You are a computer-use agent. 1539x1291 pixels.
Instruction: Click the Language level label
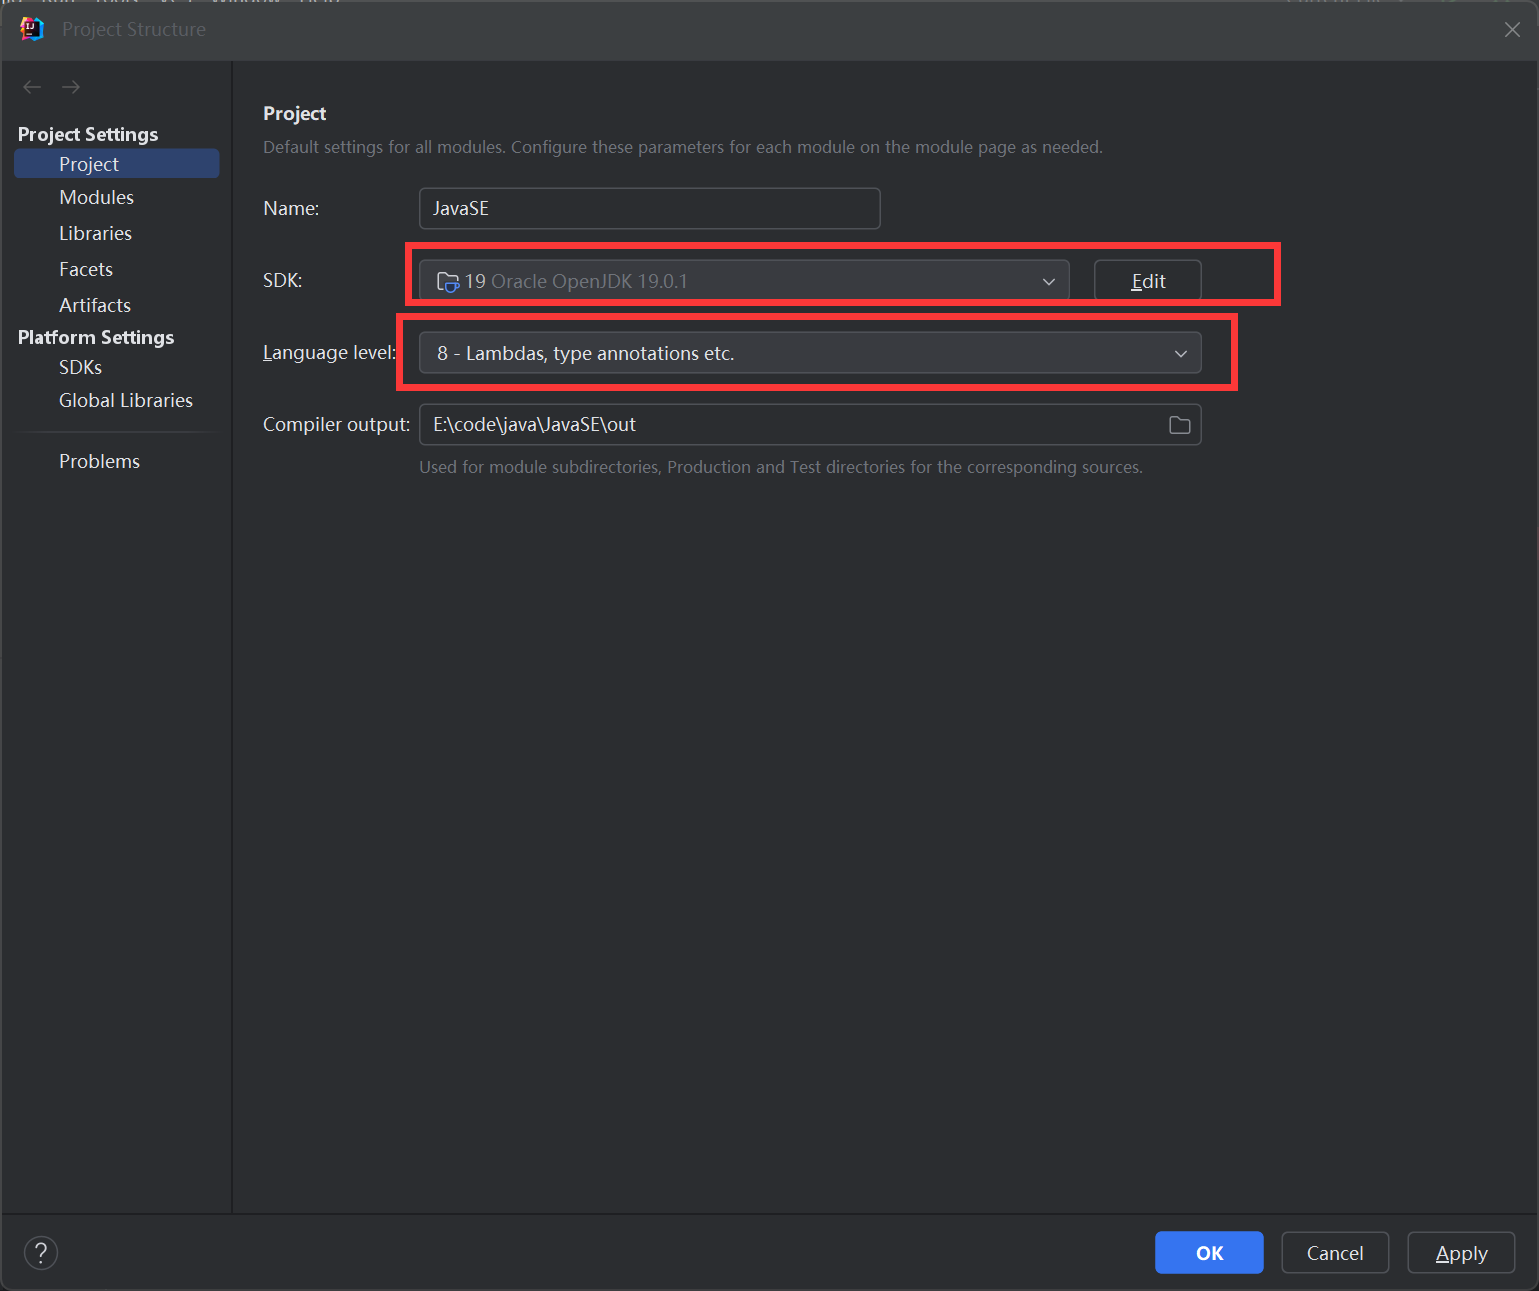[330, 352]
